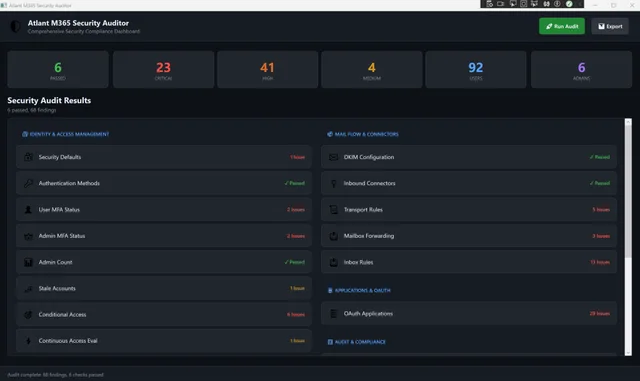The image size is (640, 381).
Task: Click the Audit complete status bar message
Action: (x=56, y=375)
